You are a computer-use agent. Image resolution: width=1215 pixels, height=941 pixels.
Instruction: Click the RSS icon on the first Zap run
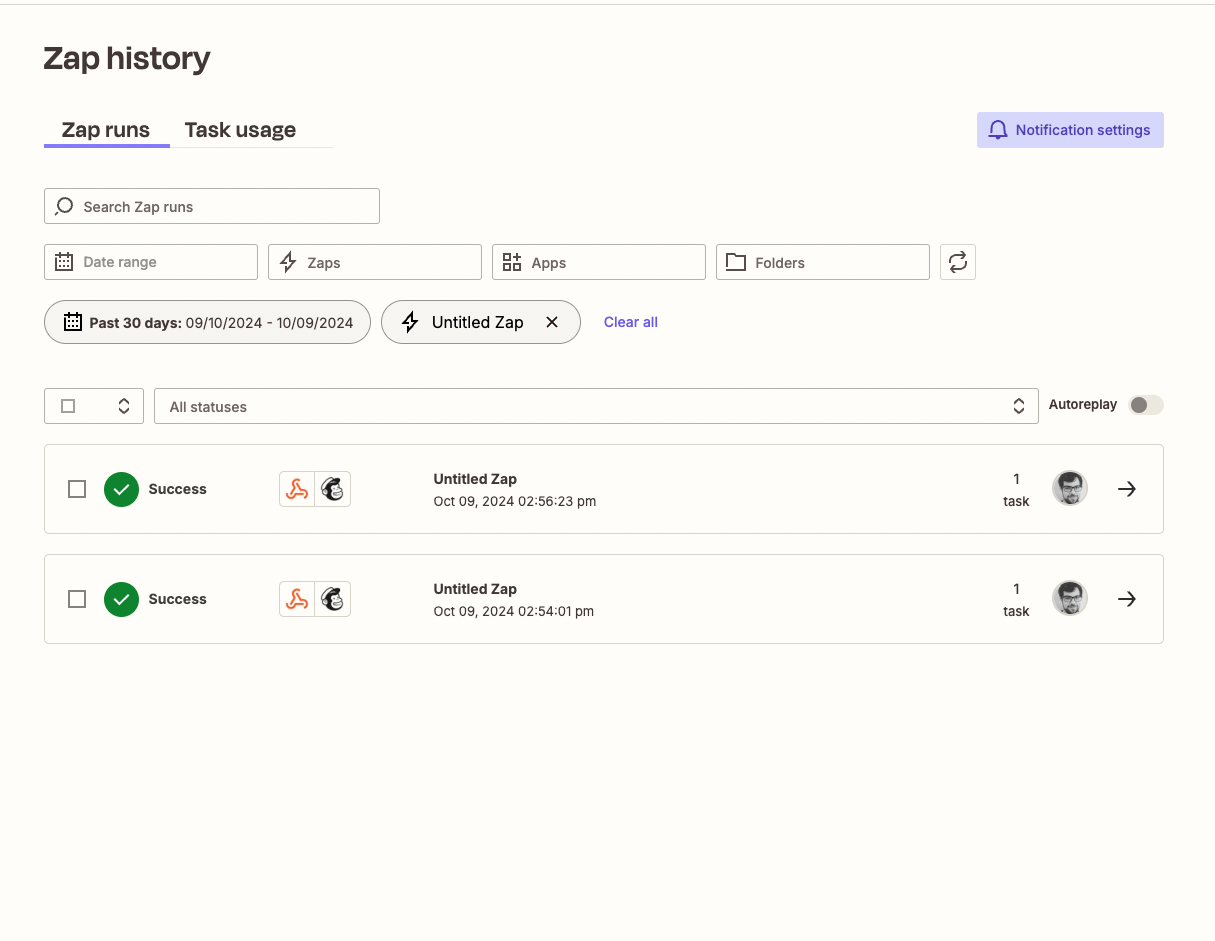297,488
